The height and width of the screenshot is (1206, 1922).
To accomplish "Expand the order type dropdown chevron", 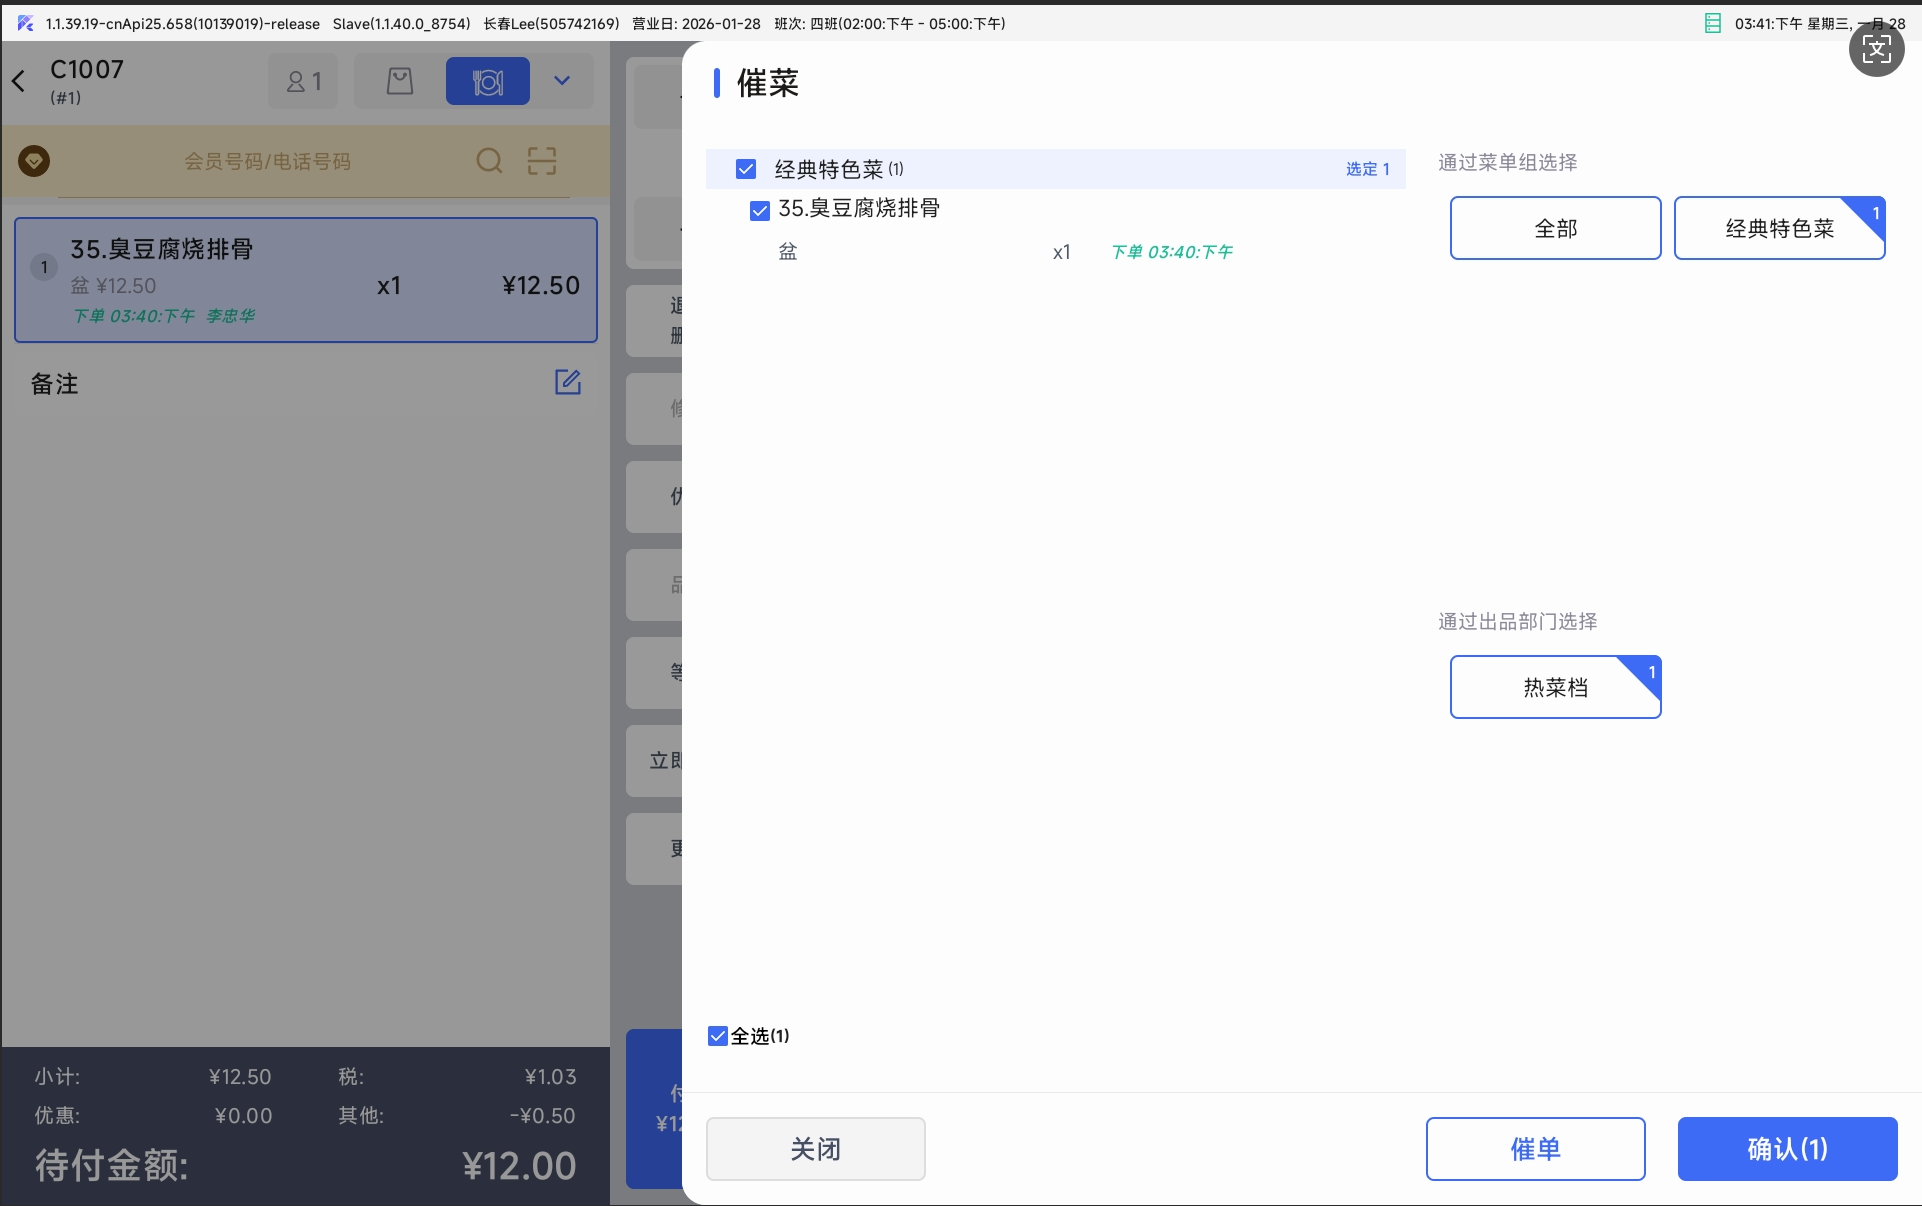I will click(x=562, y=81).
